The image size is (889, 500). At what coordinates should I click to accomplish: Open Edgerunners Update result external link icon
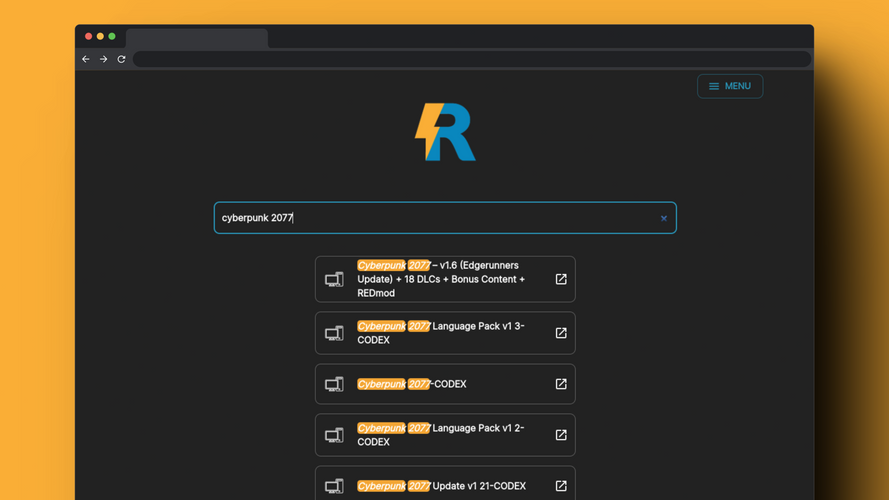561,279
